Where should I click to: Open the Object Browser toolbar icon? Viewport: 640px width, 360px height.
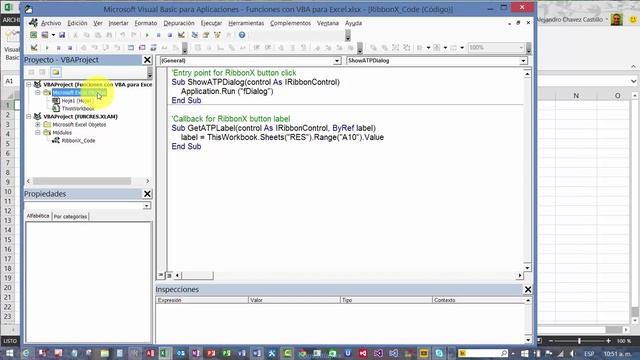point(217,35)
